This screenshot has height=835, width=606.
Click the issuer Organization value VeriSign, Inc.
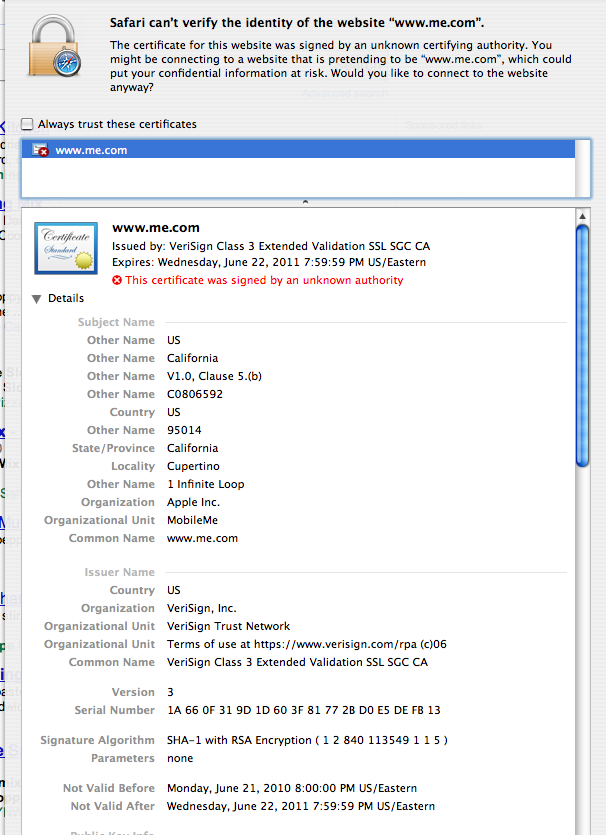click(202, 608)
